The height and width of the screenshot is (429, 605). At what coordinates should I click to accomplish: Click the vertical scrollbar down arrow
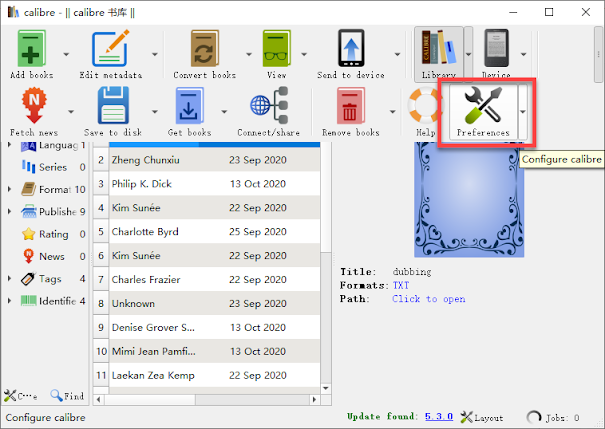[x=326, y=388]
